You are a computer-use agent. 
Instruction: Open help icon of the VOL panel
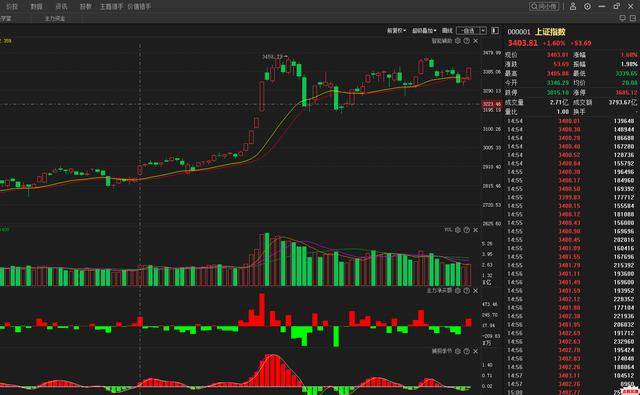click(x=467, y=230)
